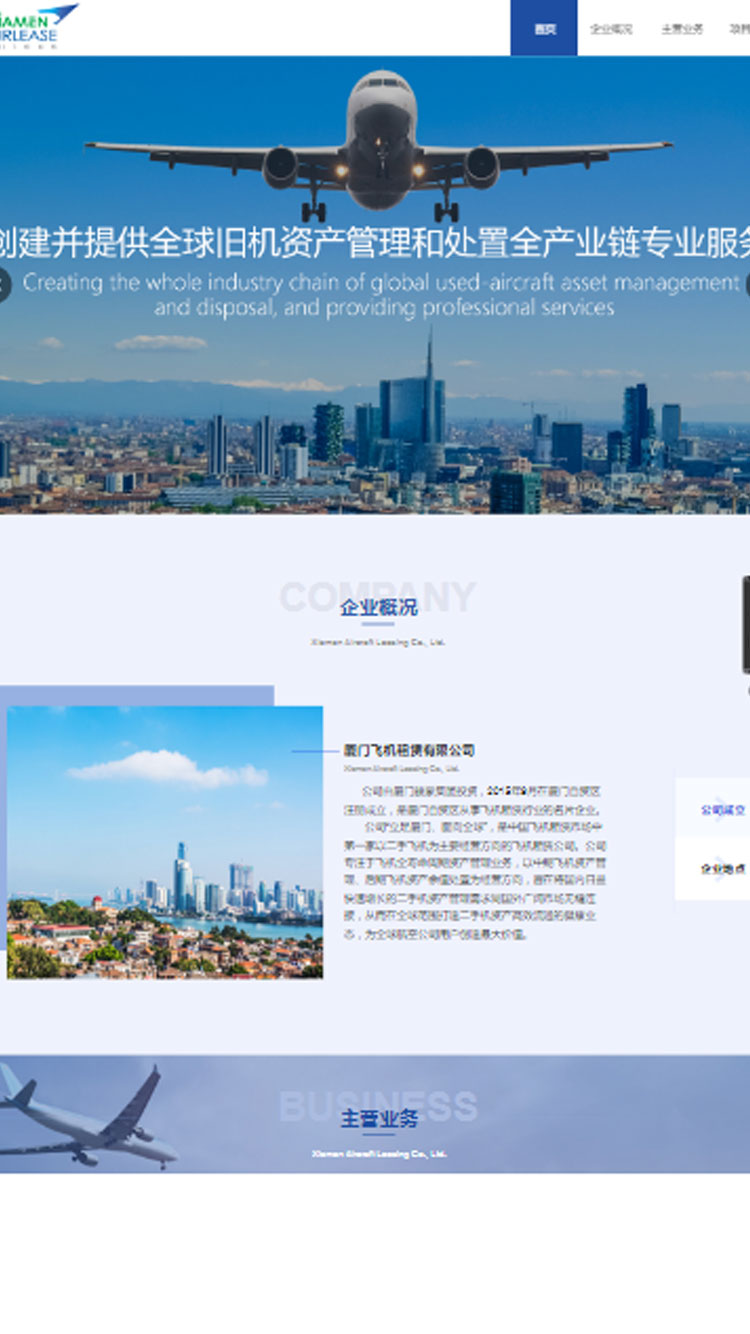Viewport: 750px width, 1334px height.
Task: Click the previous slide arrow on banner
Action: pos(4,285)
